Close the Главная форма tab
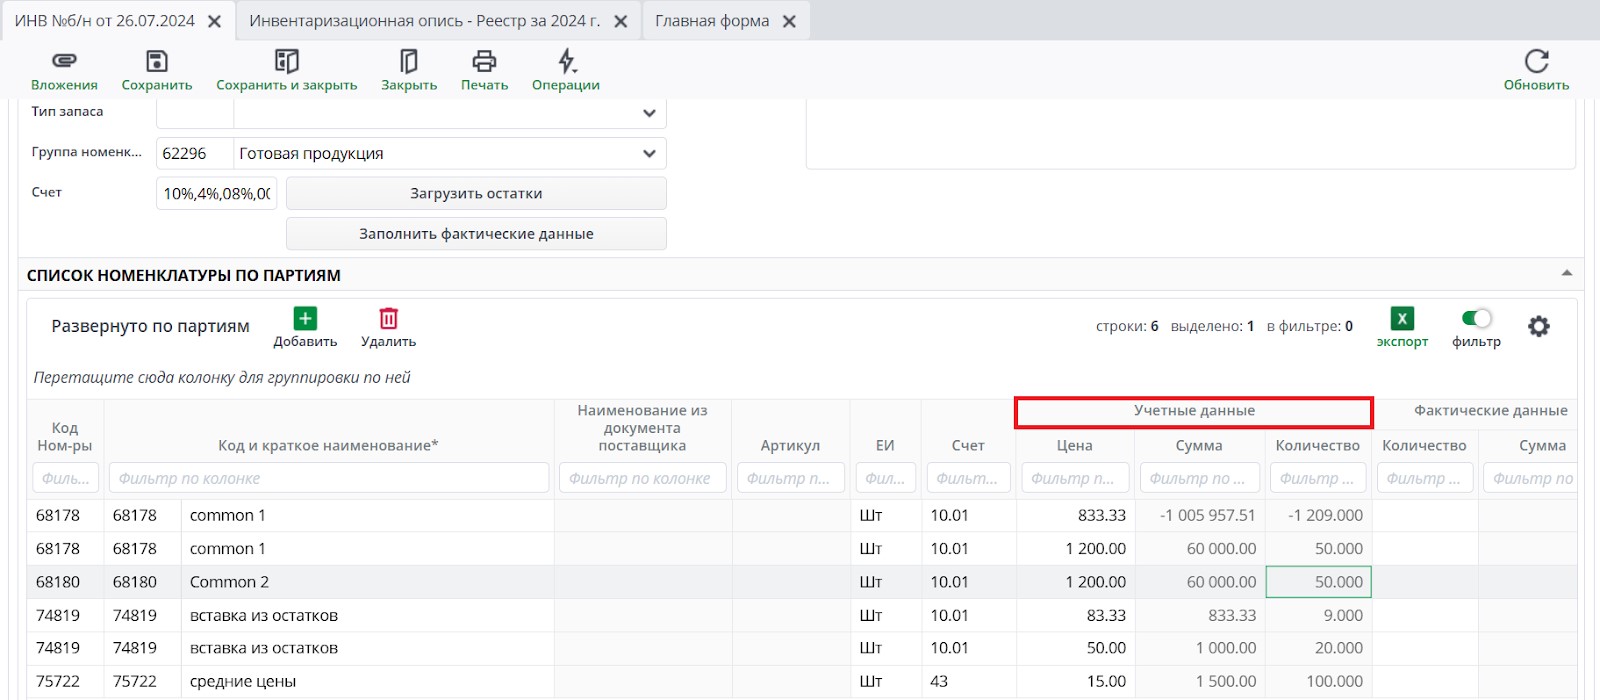Screen dimensions: 1600x700 (789, 22)
